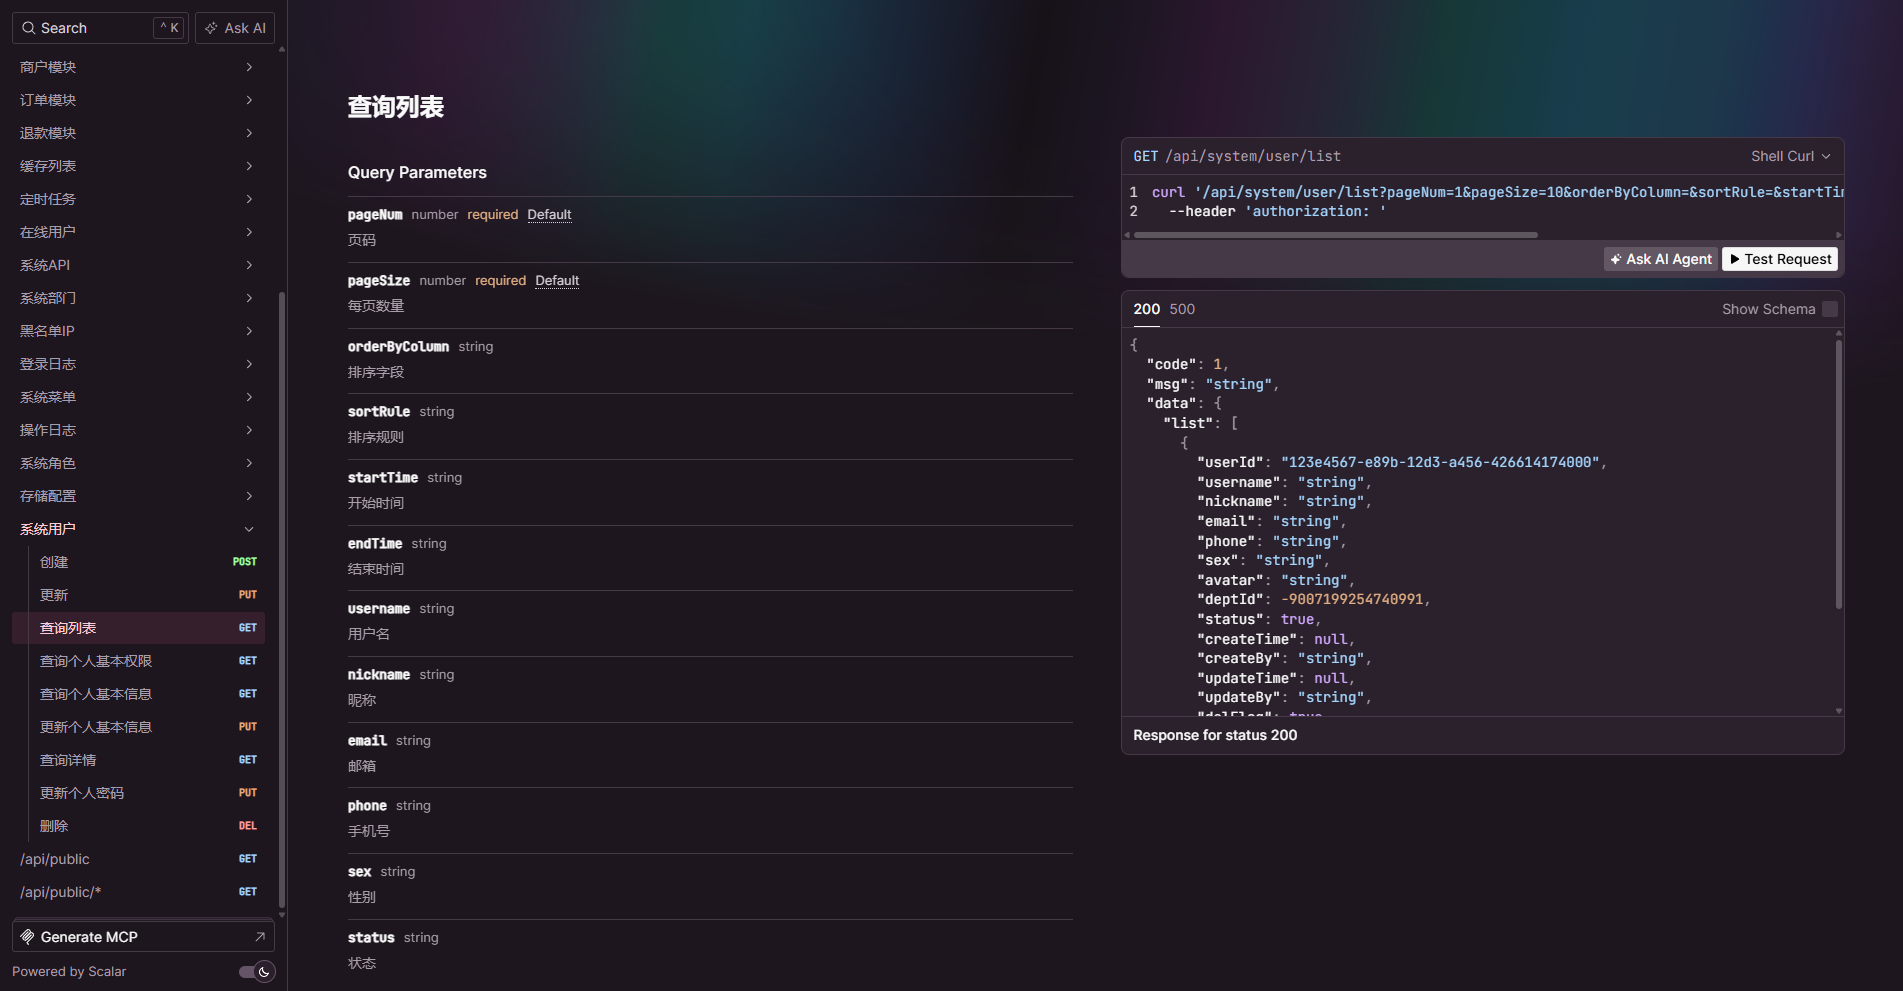Open the Shell Curl language dropdown
This screenshot has height=991, width=1903.
1790,156
